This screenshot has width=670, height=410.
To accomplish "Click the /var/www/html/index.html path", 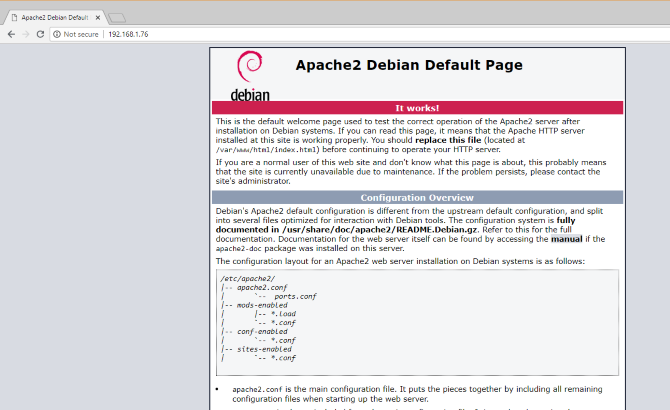I will coord(267,150).
